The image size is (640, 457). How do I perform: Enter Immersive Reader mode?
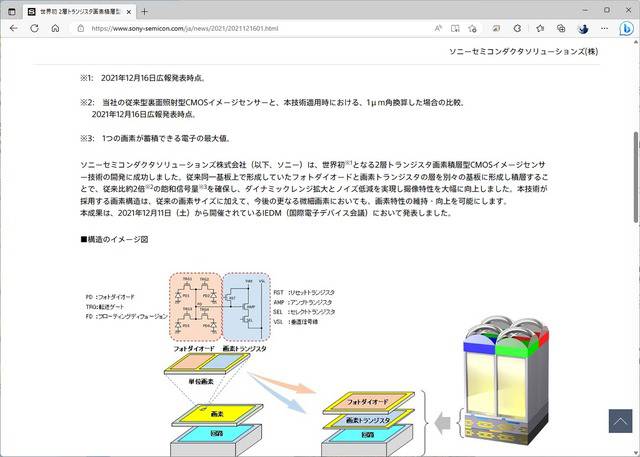click(x=455, y=28)
